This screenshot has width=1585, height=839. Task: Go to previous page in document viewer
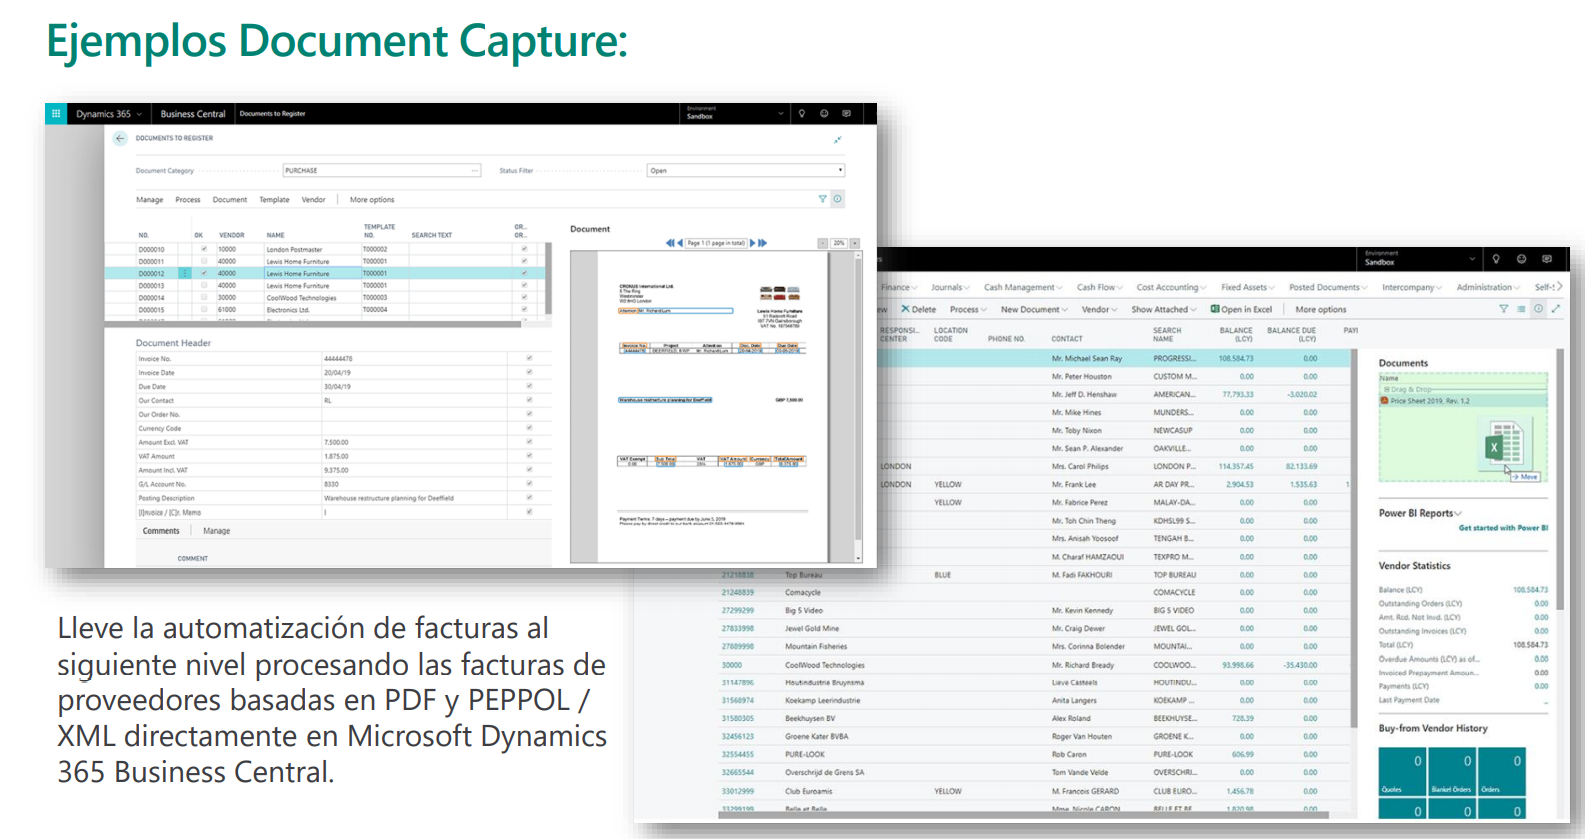point(680,243)
